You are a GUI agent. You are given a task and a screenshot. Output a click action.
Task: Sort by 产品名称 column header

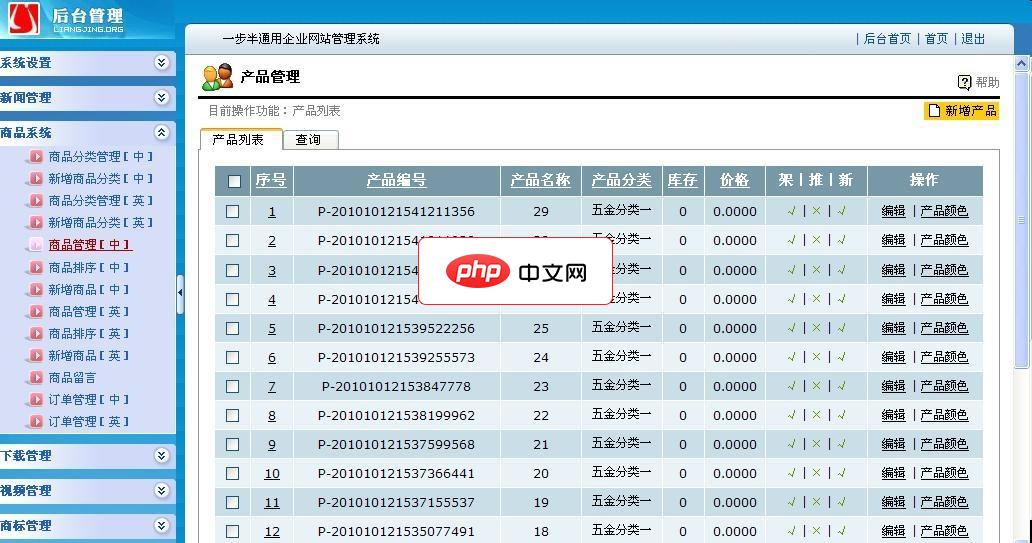click(x=540, y=180)
